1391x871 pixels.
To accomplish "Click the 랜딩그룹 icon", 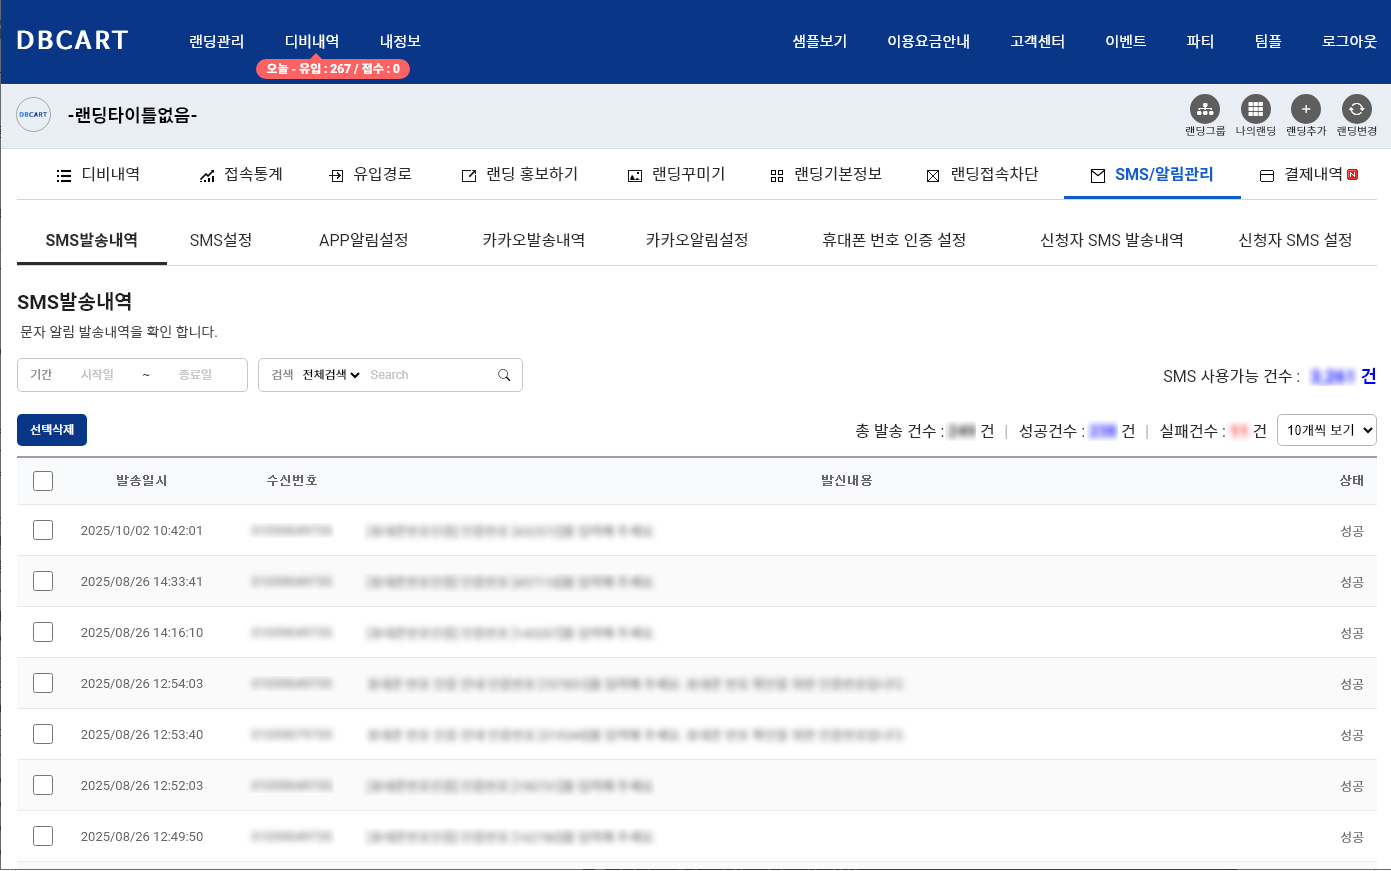I will tap(1204, 109).
